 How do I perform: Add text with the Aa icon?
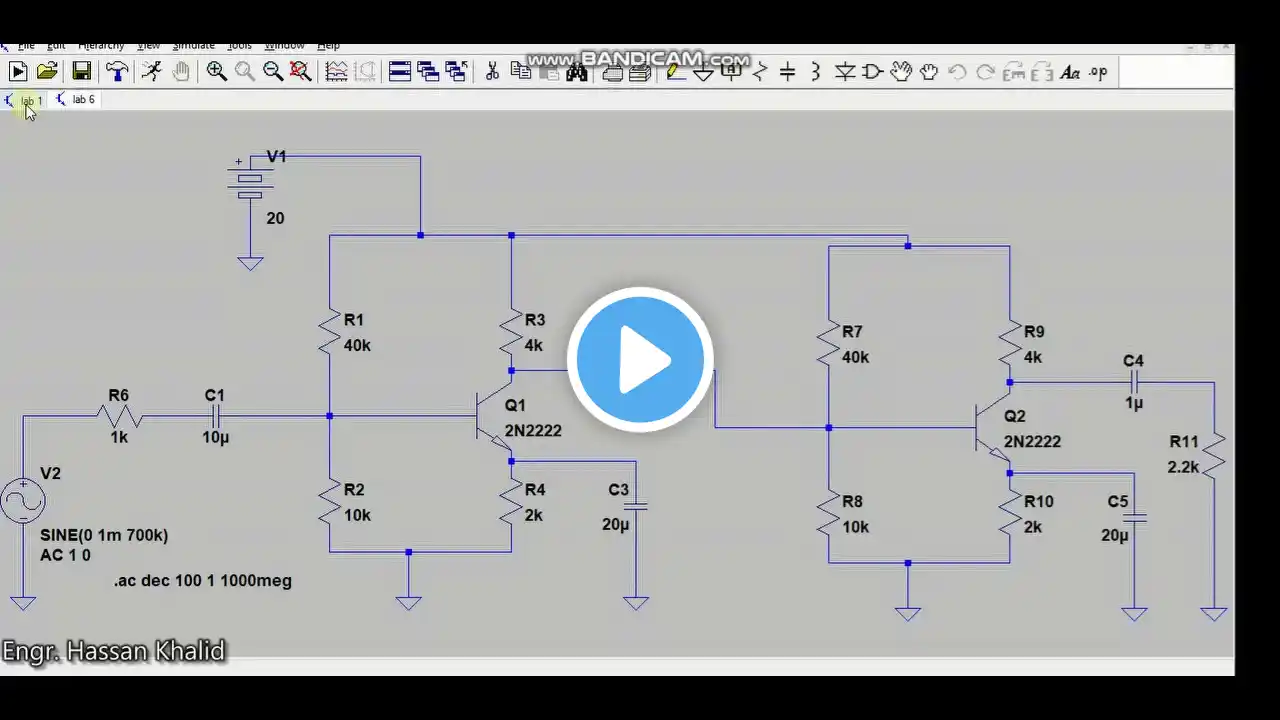[1070, 72]
